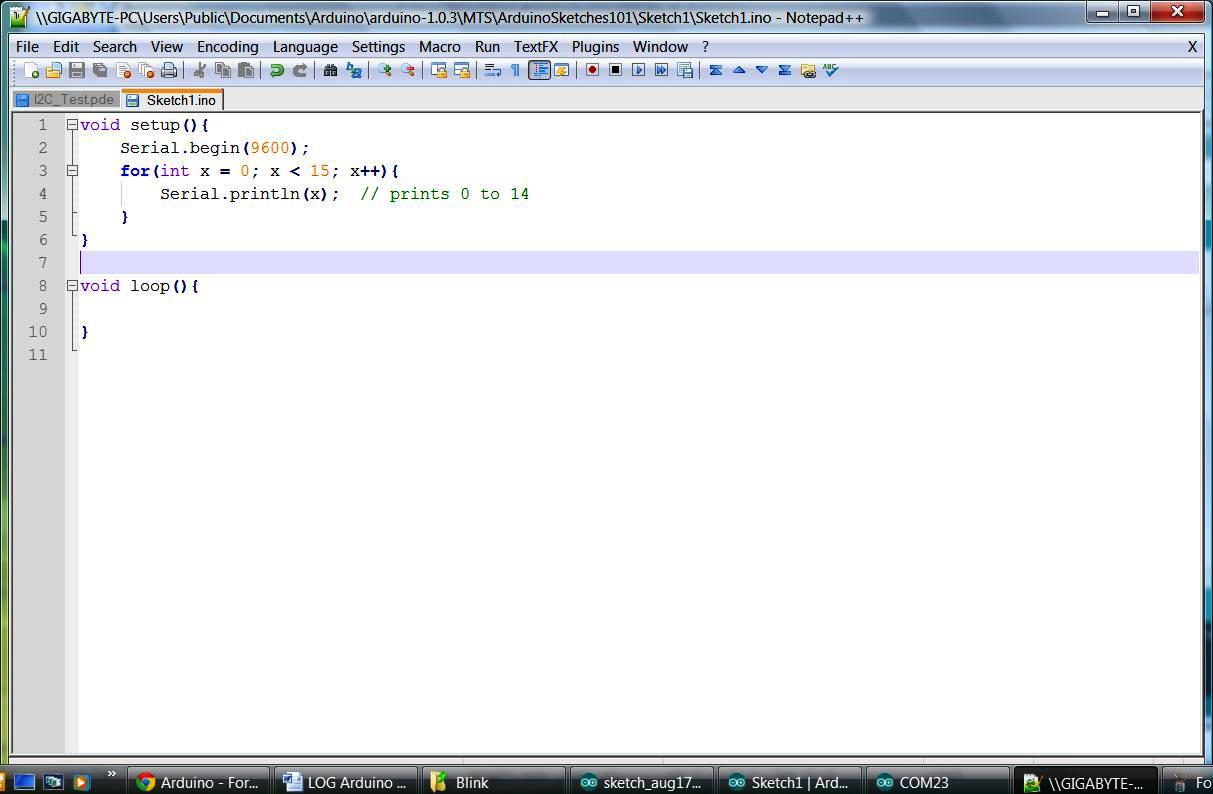Click the Save All toolbar icon
Screen dimensions: 1213x794
pyautogui.click(x=100, y=70)
